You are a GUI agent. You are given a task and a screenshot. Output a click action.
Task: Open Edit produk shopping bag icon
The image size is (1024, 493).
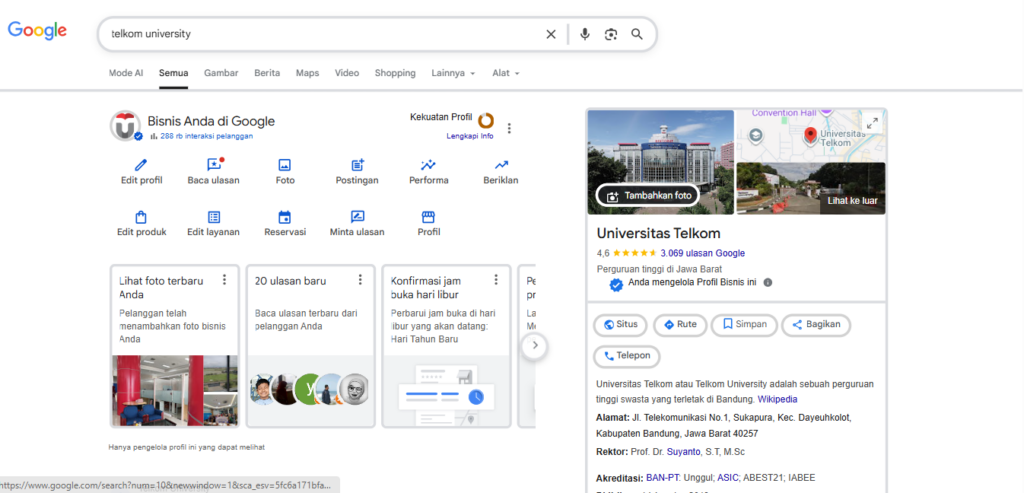[x=141, y=217]
